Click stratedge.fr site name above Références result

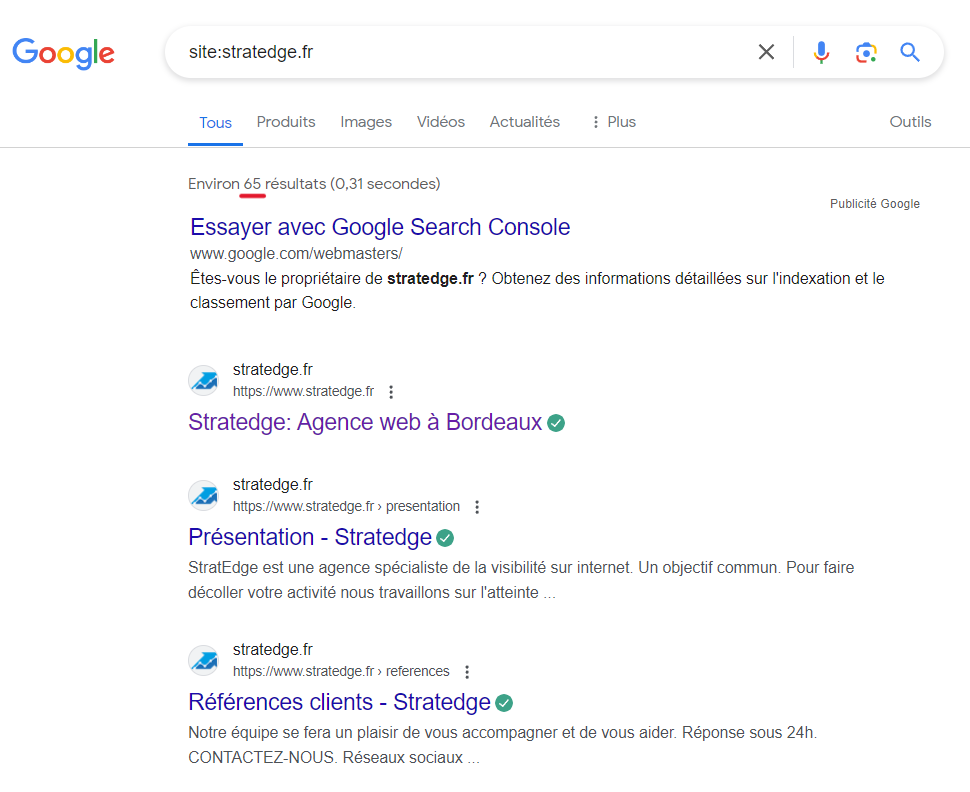[273, 650]
